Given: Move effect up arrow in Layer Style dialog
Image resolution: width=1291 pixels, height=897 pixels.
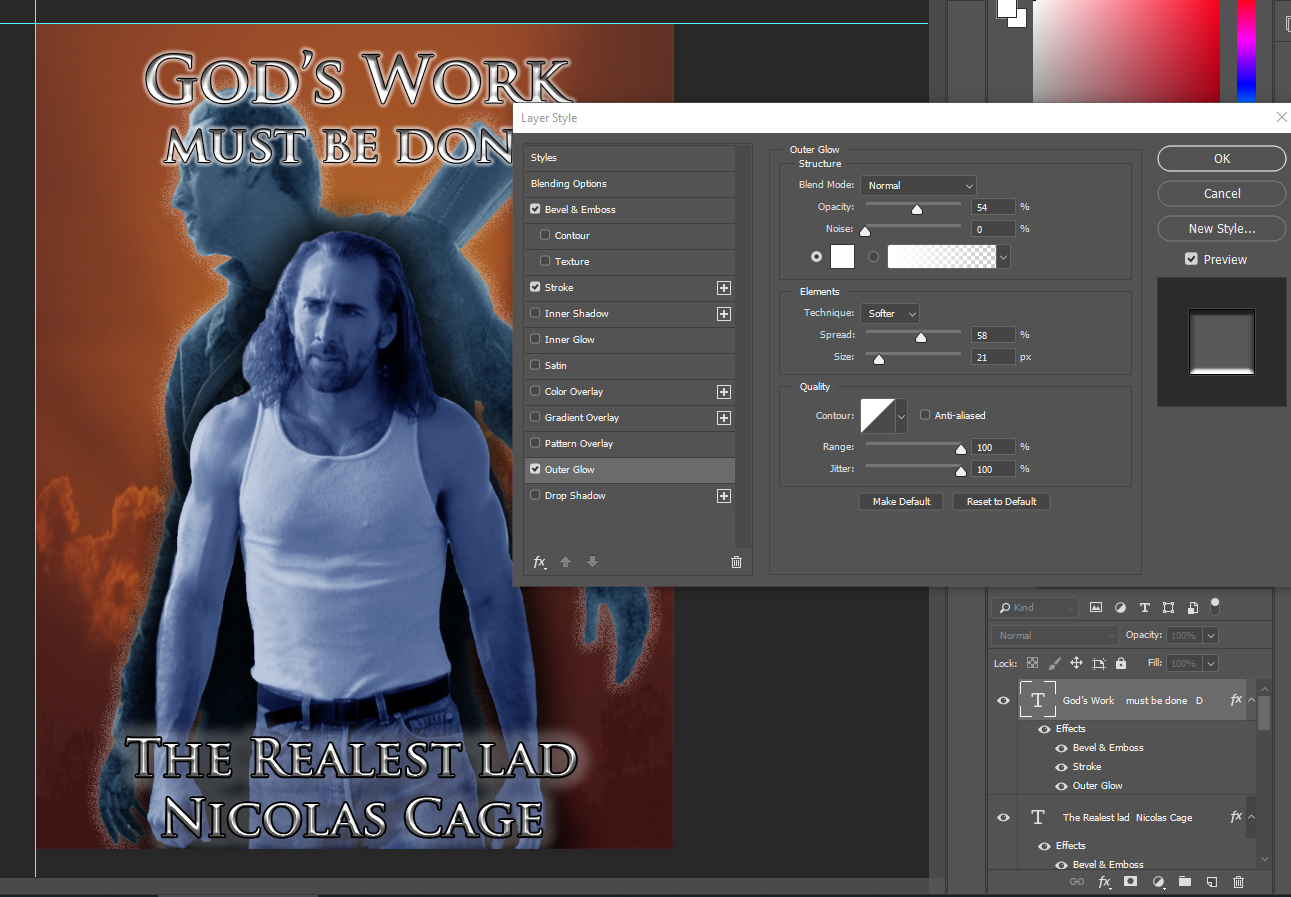Looking at the screenshot, I should pyautogui.click(x=565, y=562).
